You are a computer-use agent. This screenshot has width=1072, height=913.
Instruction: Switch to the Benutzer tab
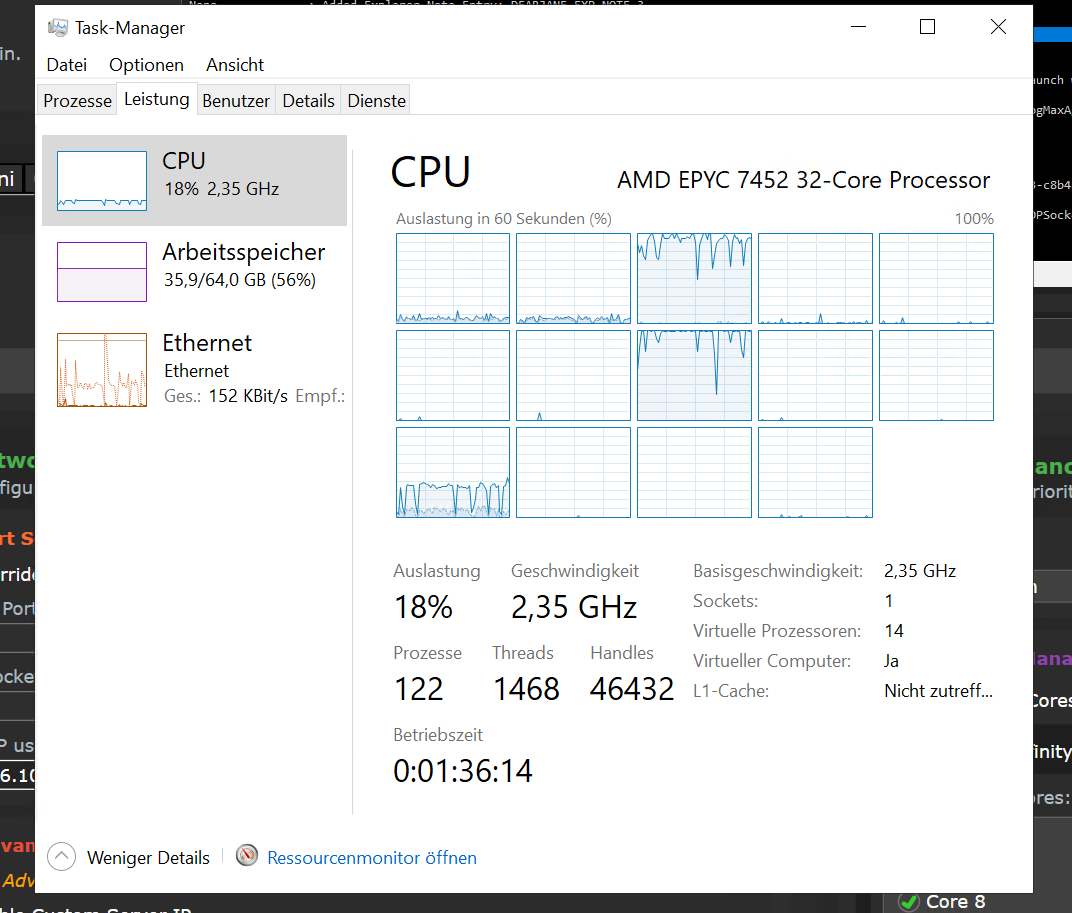point(236,101)
